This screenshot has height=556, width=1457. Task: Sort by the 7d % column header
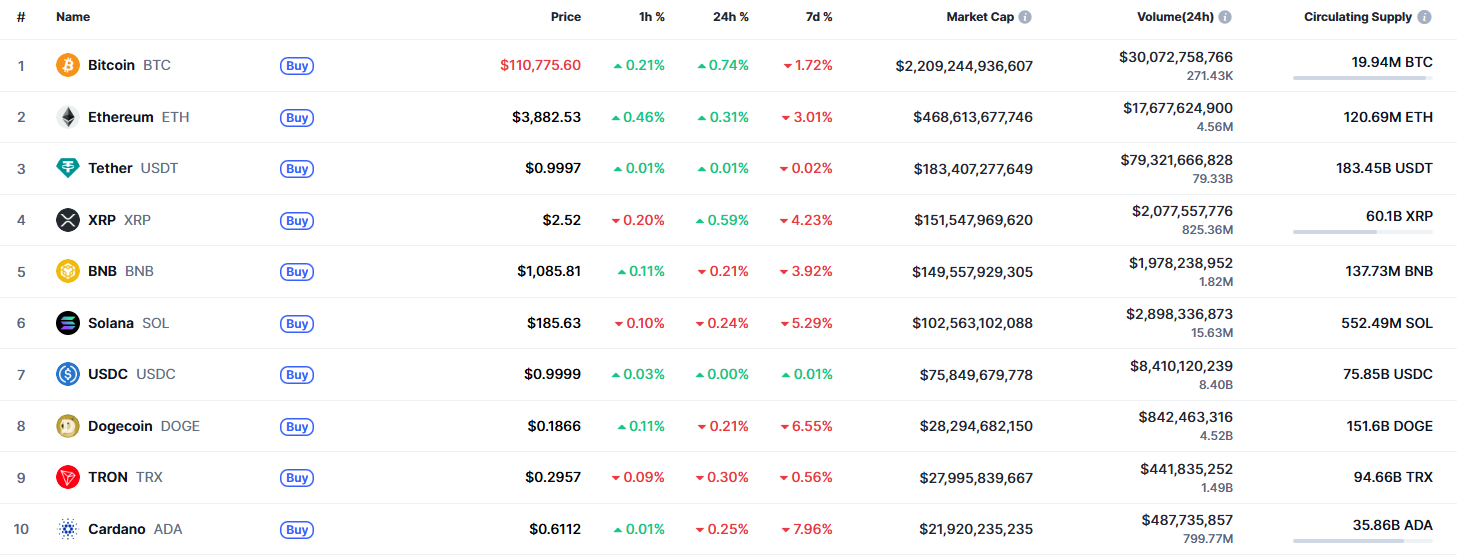click(820, 17)
